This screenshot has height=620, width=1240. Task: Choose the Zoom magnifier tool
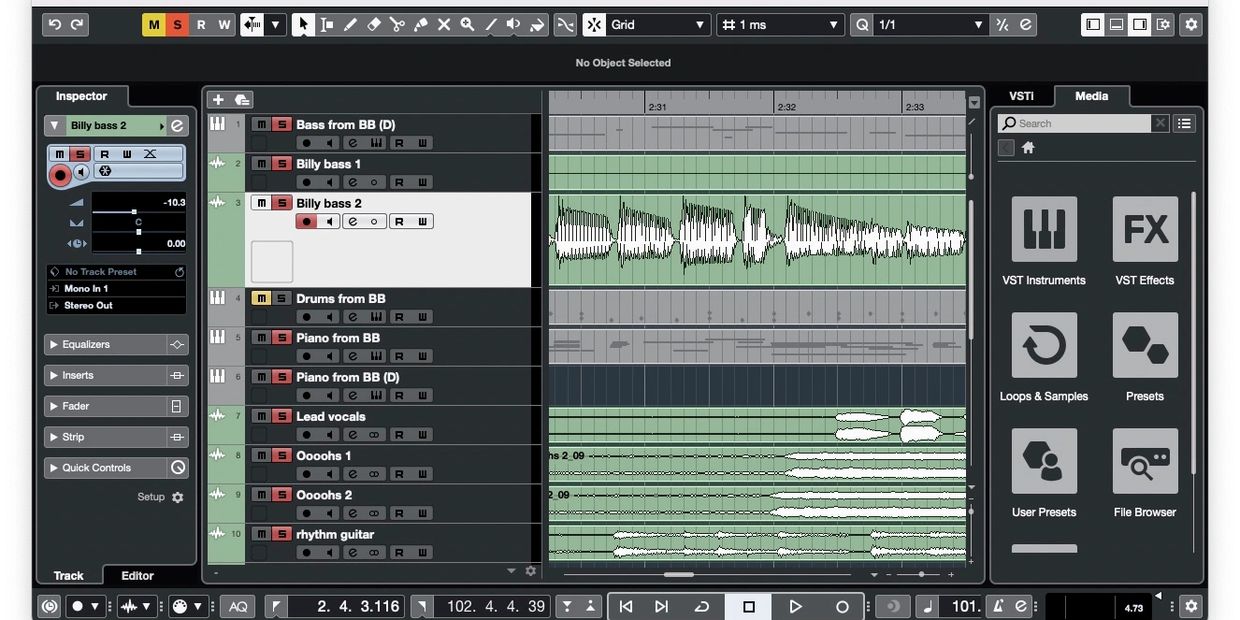click(x=467, y=25)
